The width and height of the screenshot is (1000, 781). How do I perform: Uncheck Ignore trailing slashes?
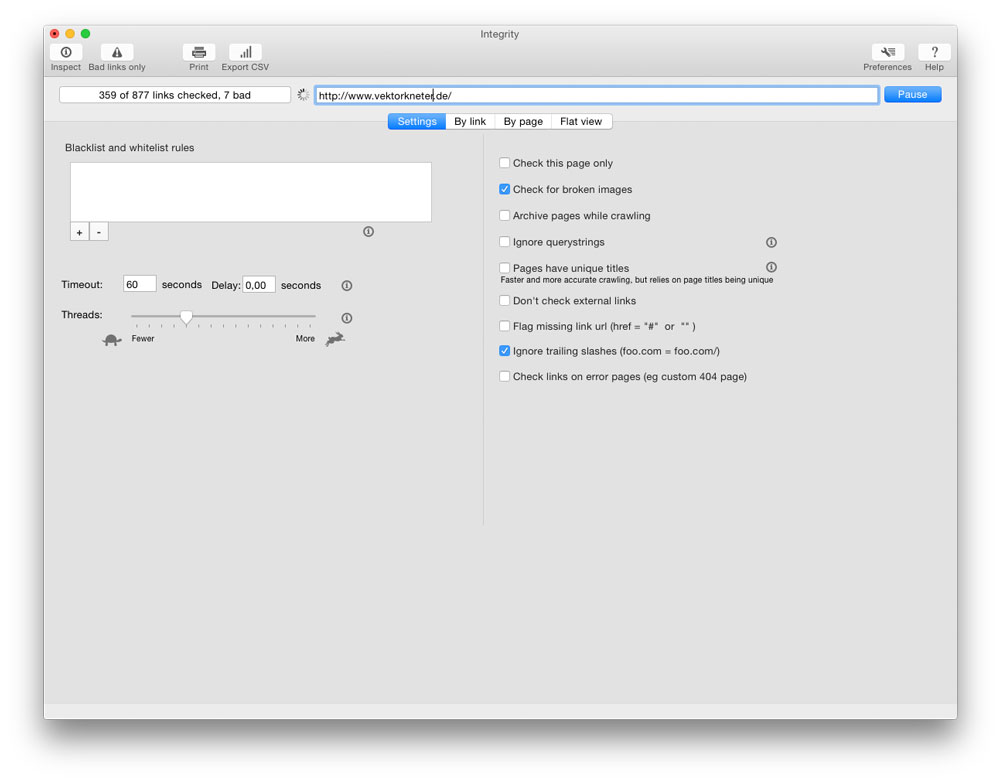tap(504, 351)
